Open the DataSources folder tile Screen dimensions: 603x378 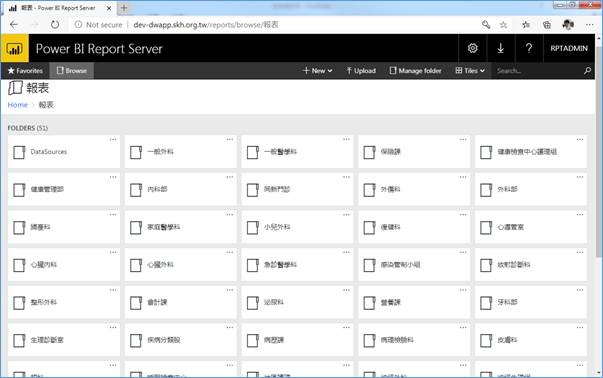(x=64, y=152)
